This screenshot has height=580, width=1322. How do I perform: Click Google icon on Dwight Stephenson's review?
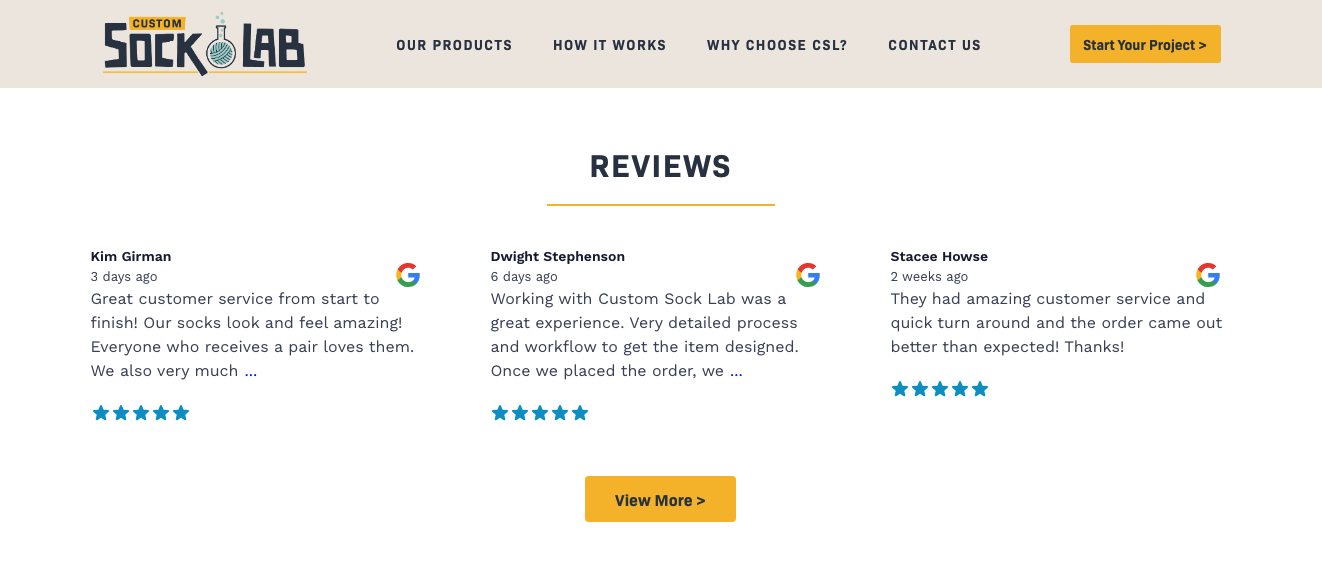pyautogui.click(x=808, y=275)
